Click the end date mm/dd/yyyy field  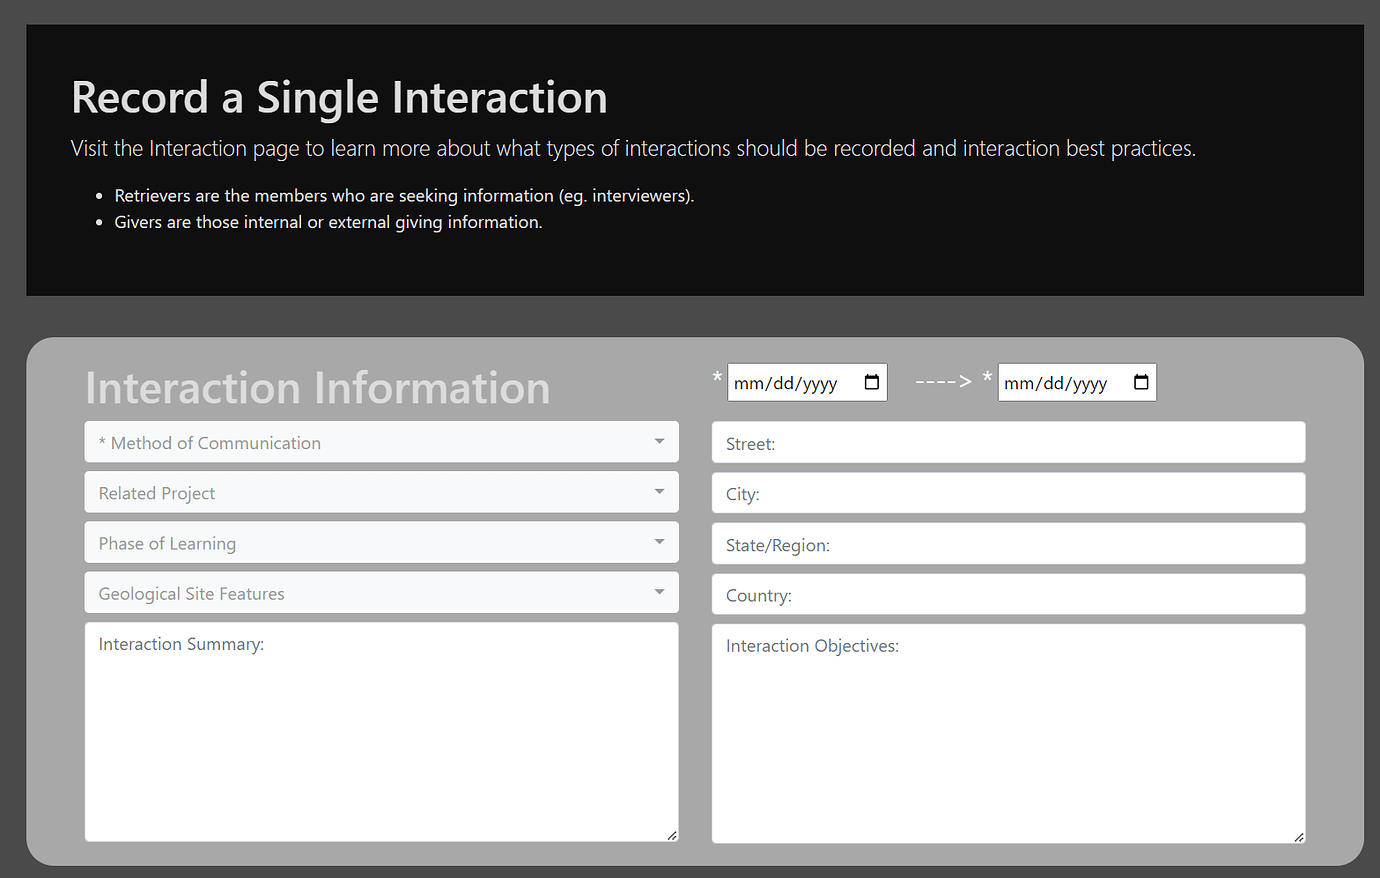pos(1077,383)
